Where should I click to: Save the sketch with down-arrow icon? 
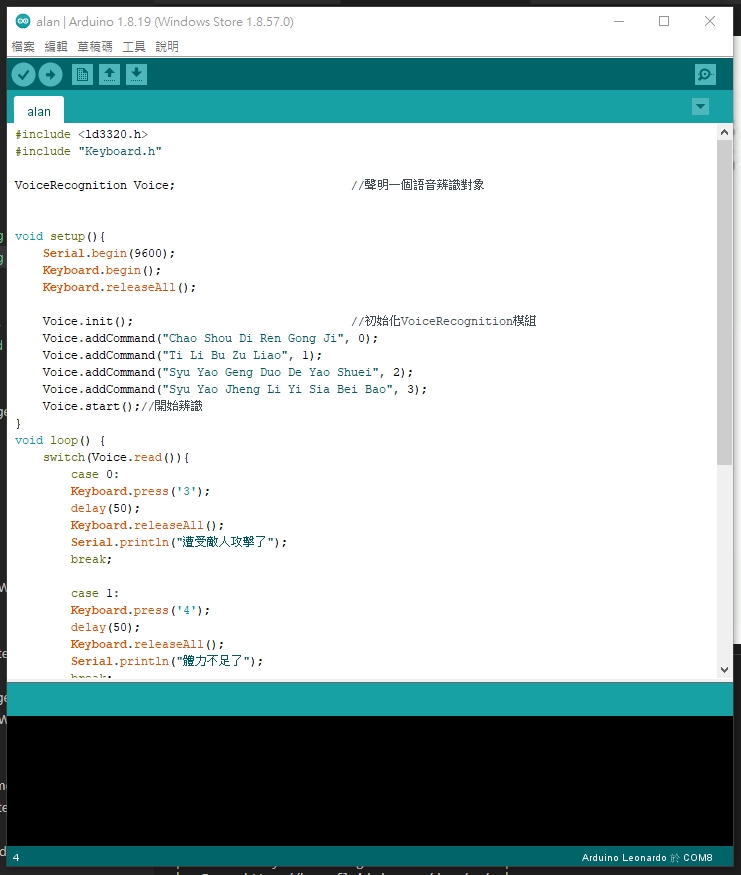tap(136, 74)
